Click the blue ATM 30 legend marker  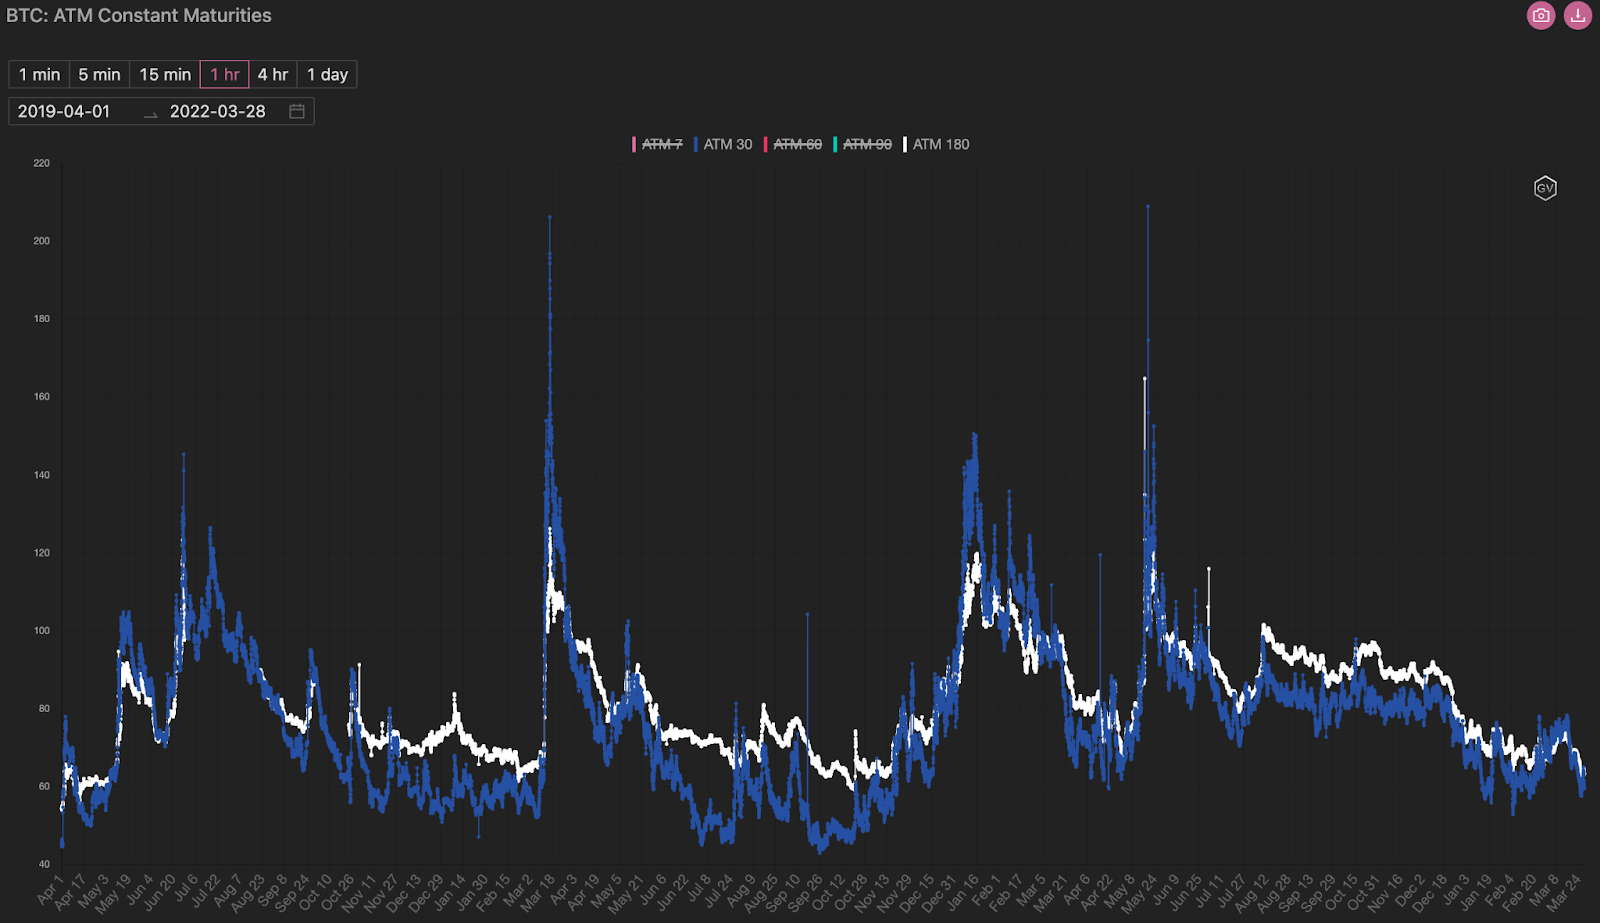click(x=696, y=144)
